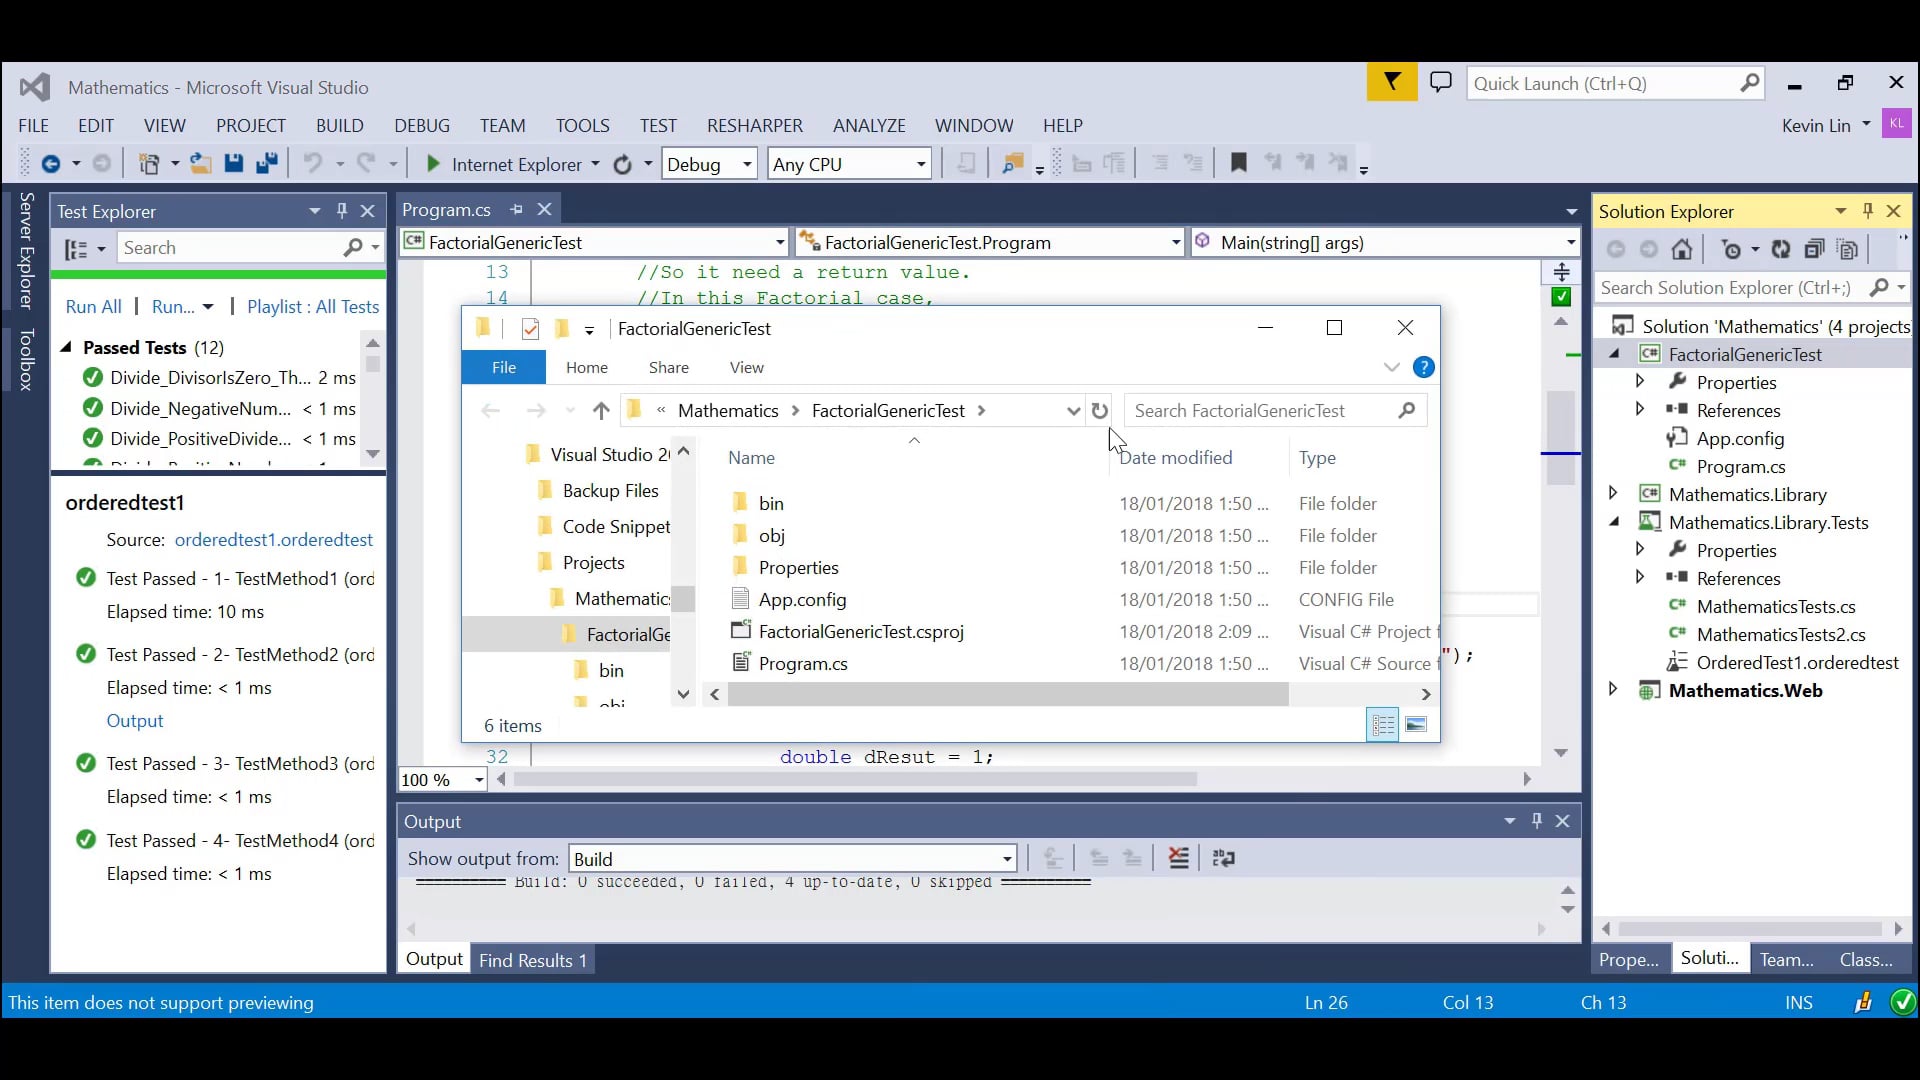Change the editor zoom level from 100%

click(440, 780)
